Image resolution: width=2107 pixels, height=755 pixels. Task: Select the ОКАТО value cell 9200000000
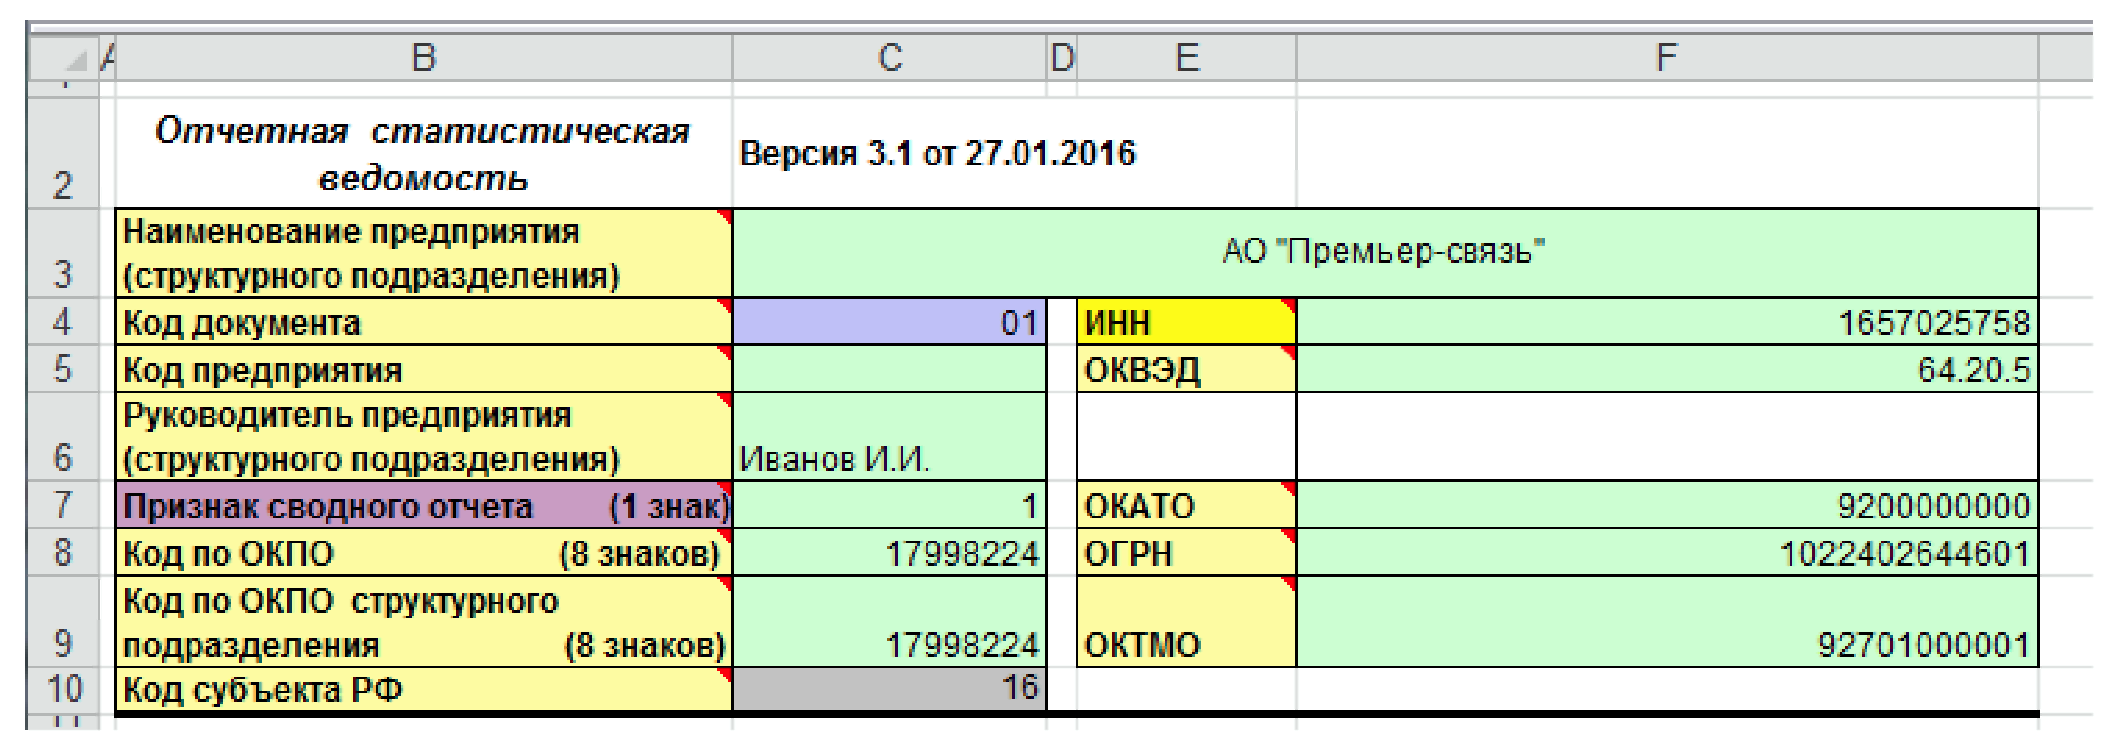(x=1666, y=505)
